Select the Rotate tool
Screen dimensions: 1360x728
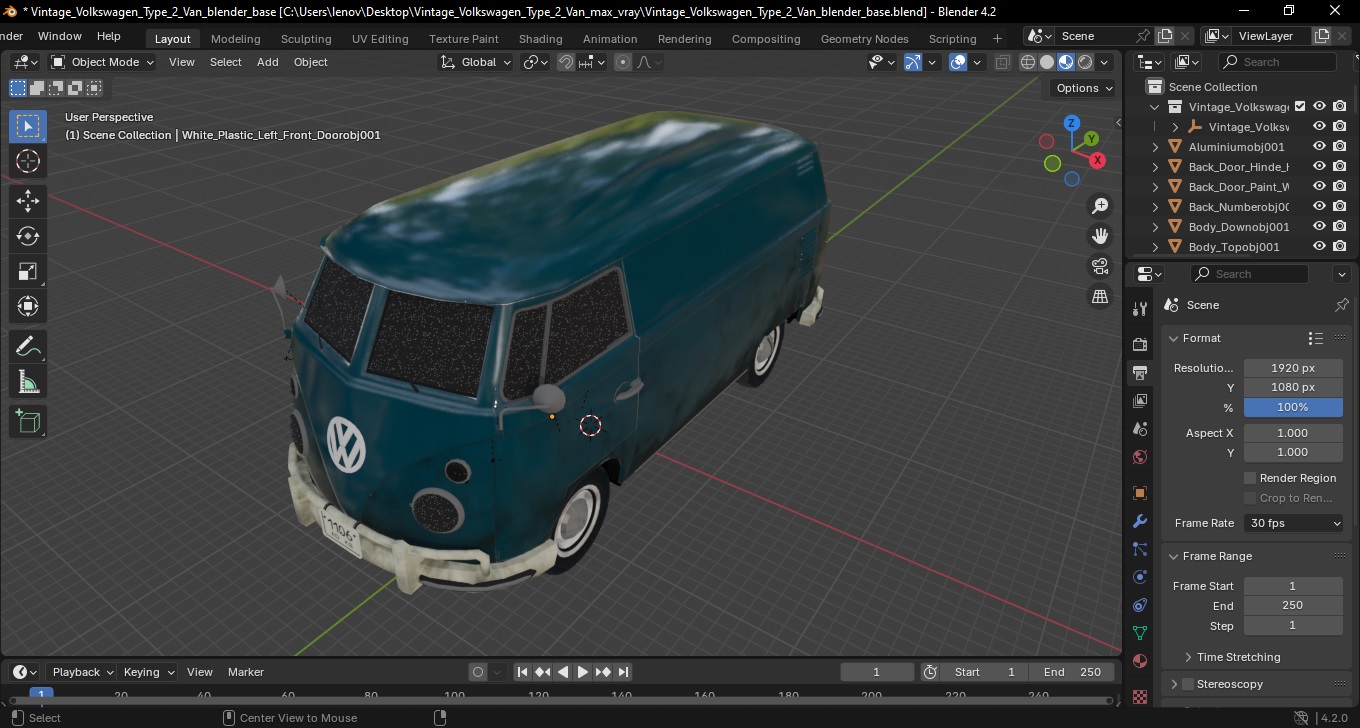[28, 236]
